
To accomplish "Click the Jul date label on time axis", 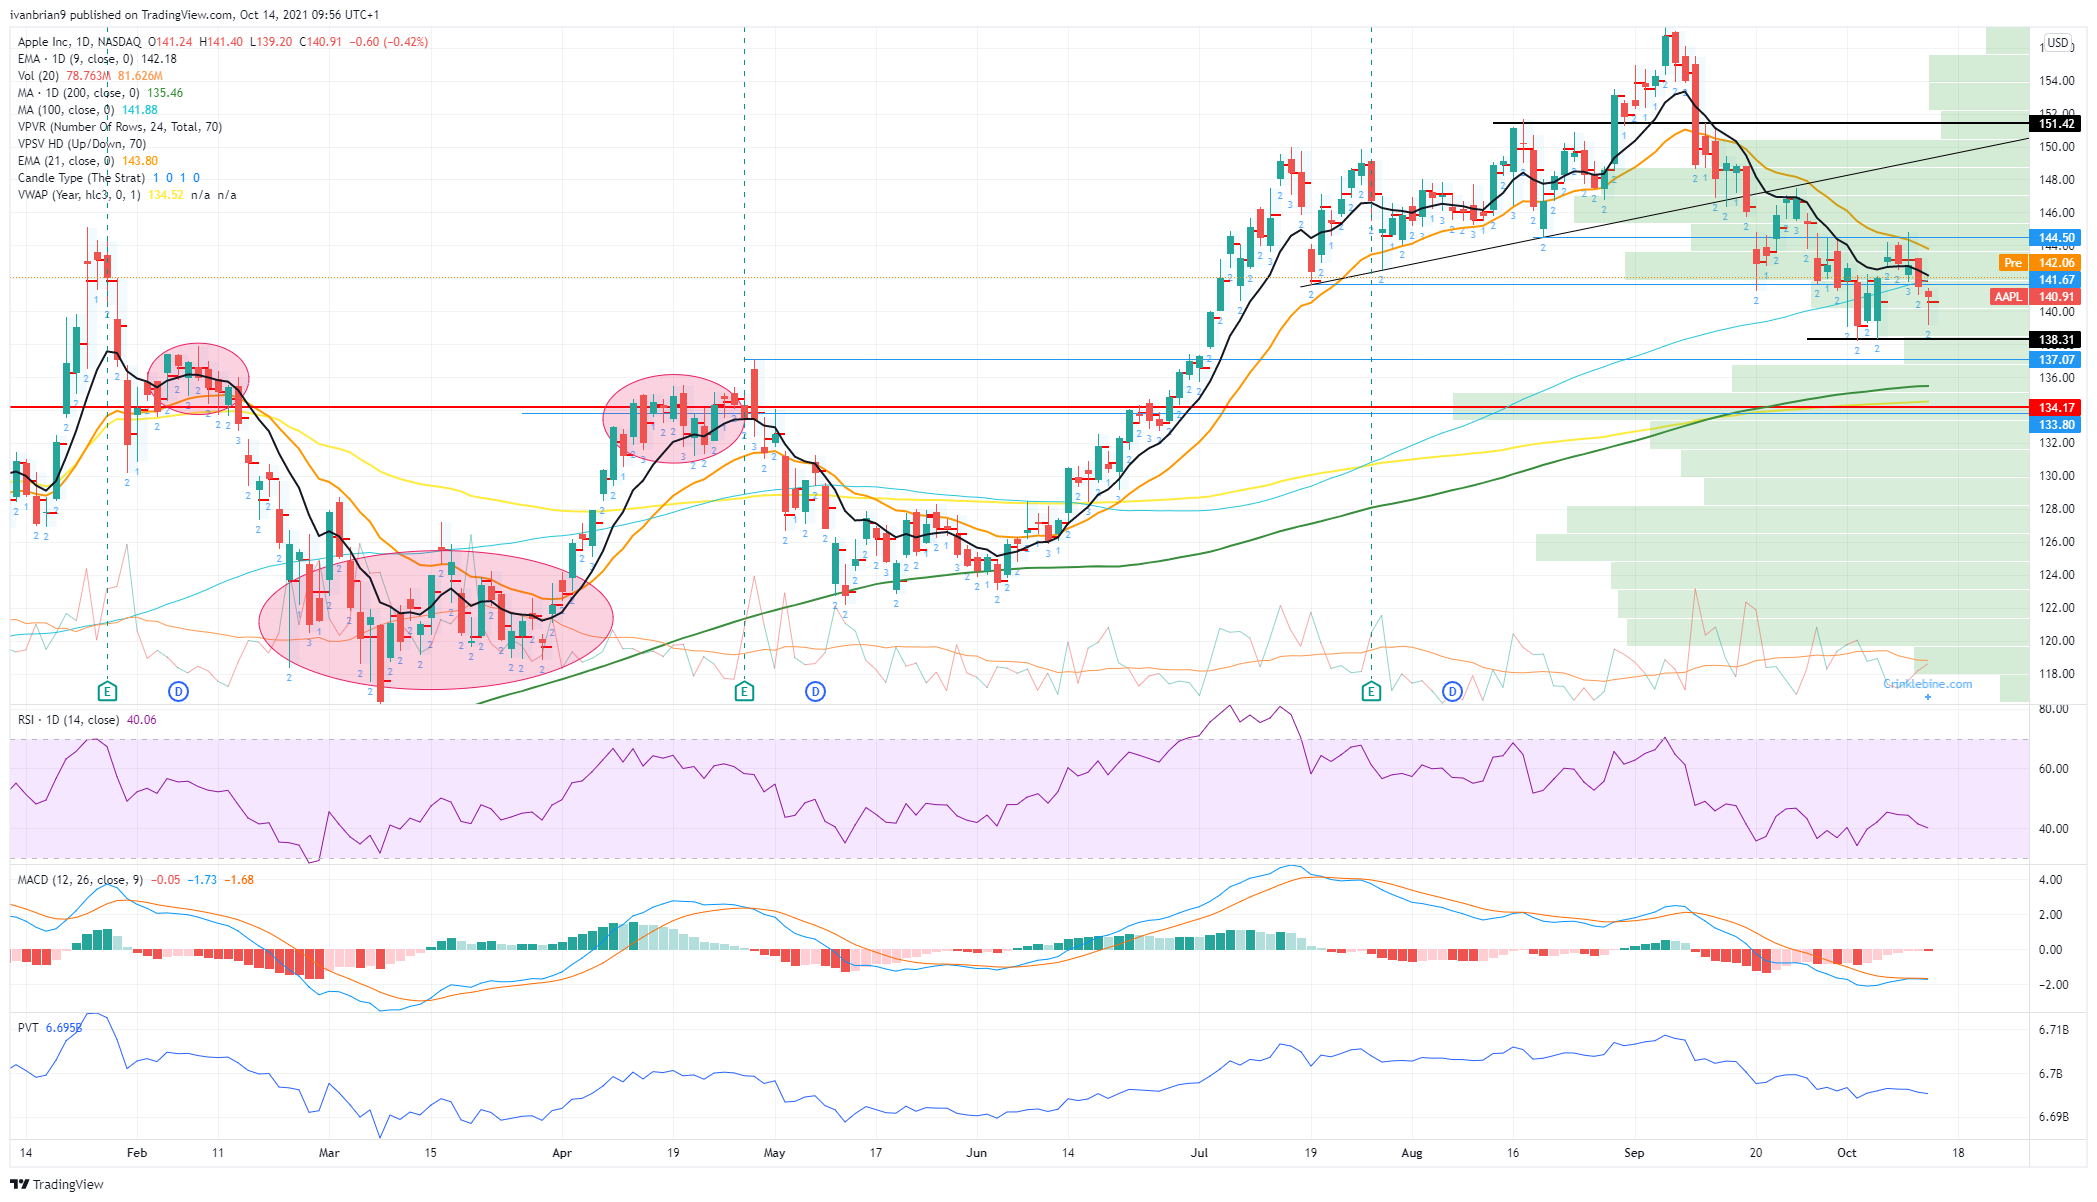I will point(1199,1153).
